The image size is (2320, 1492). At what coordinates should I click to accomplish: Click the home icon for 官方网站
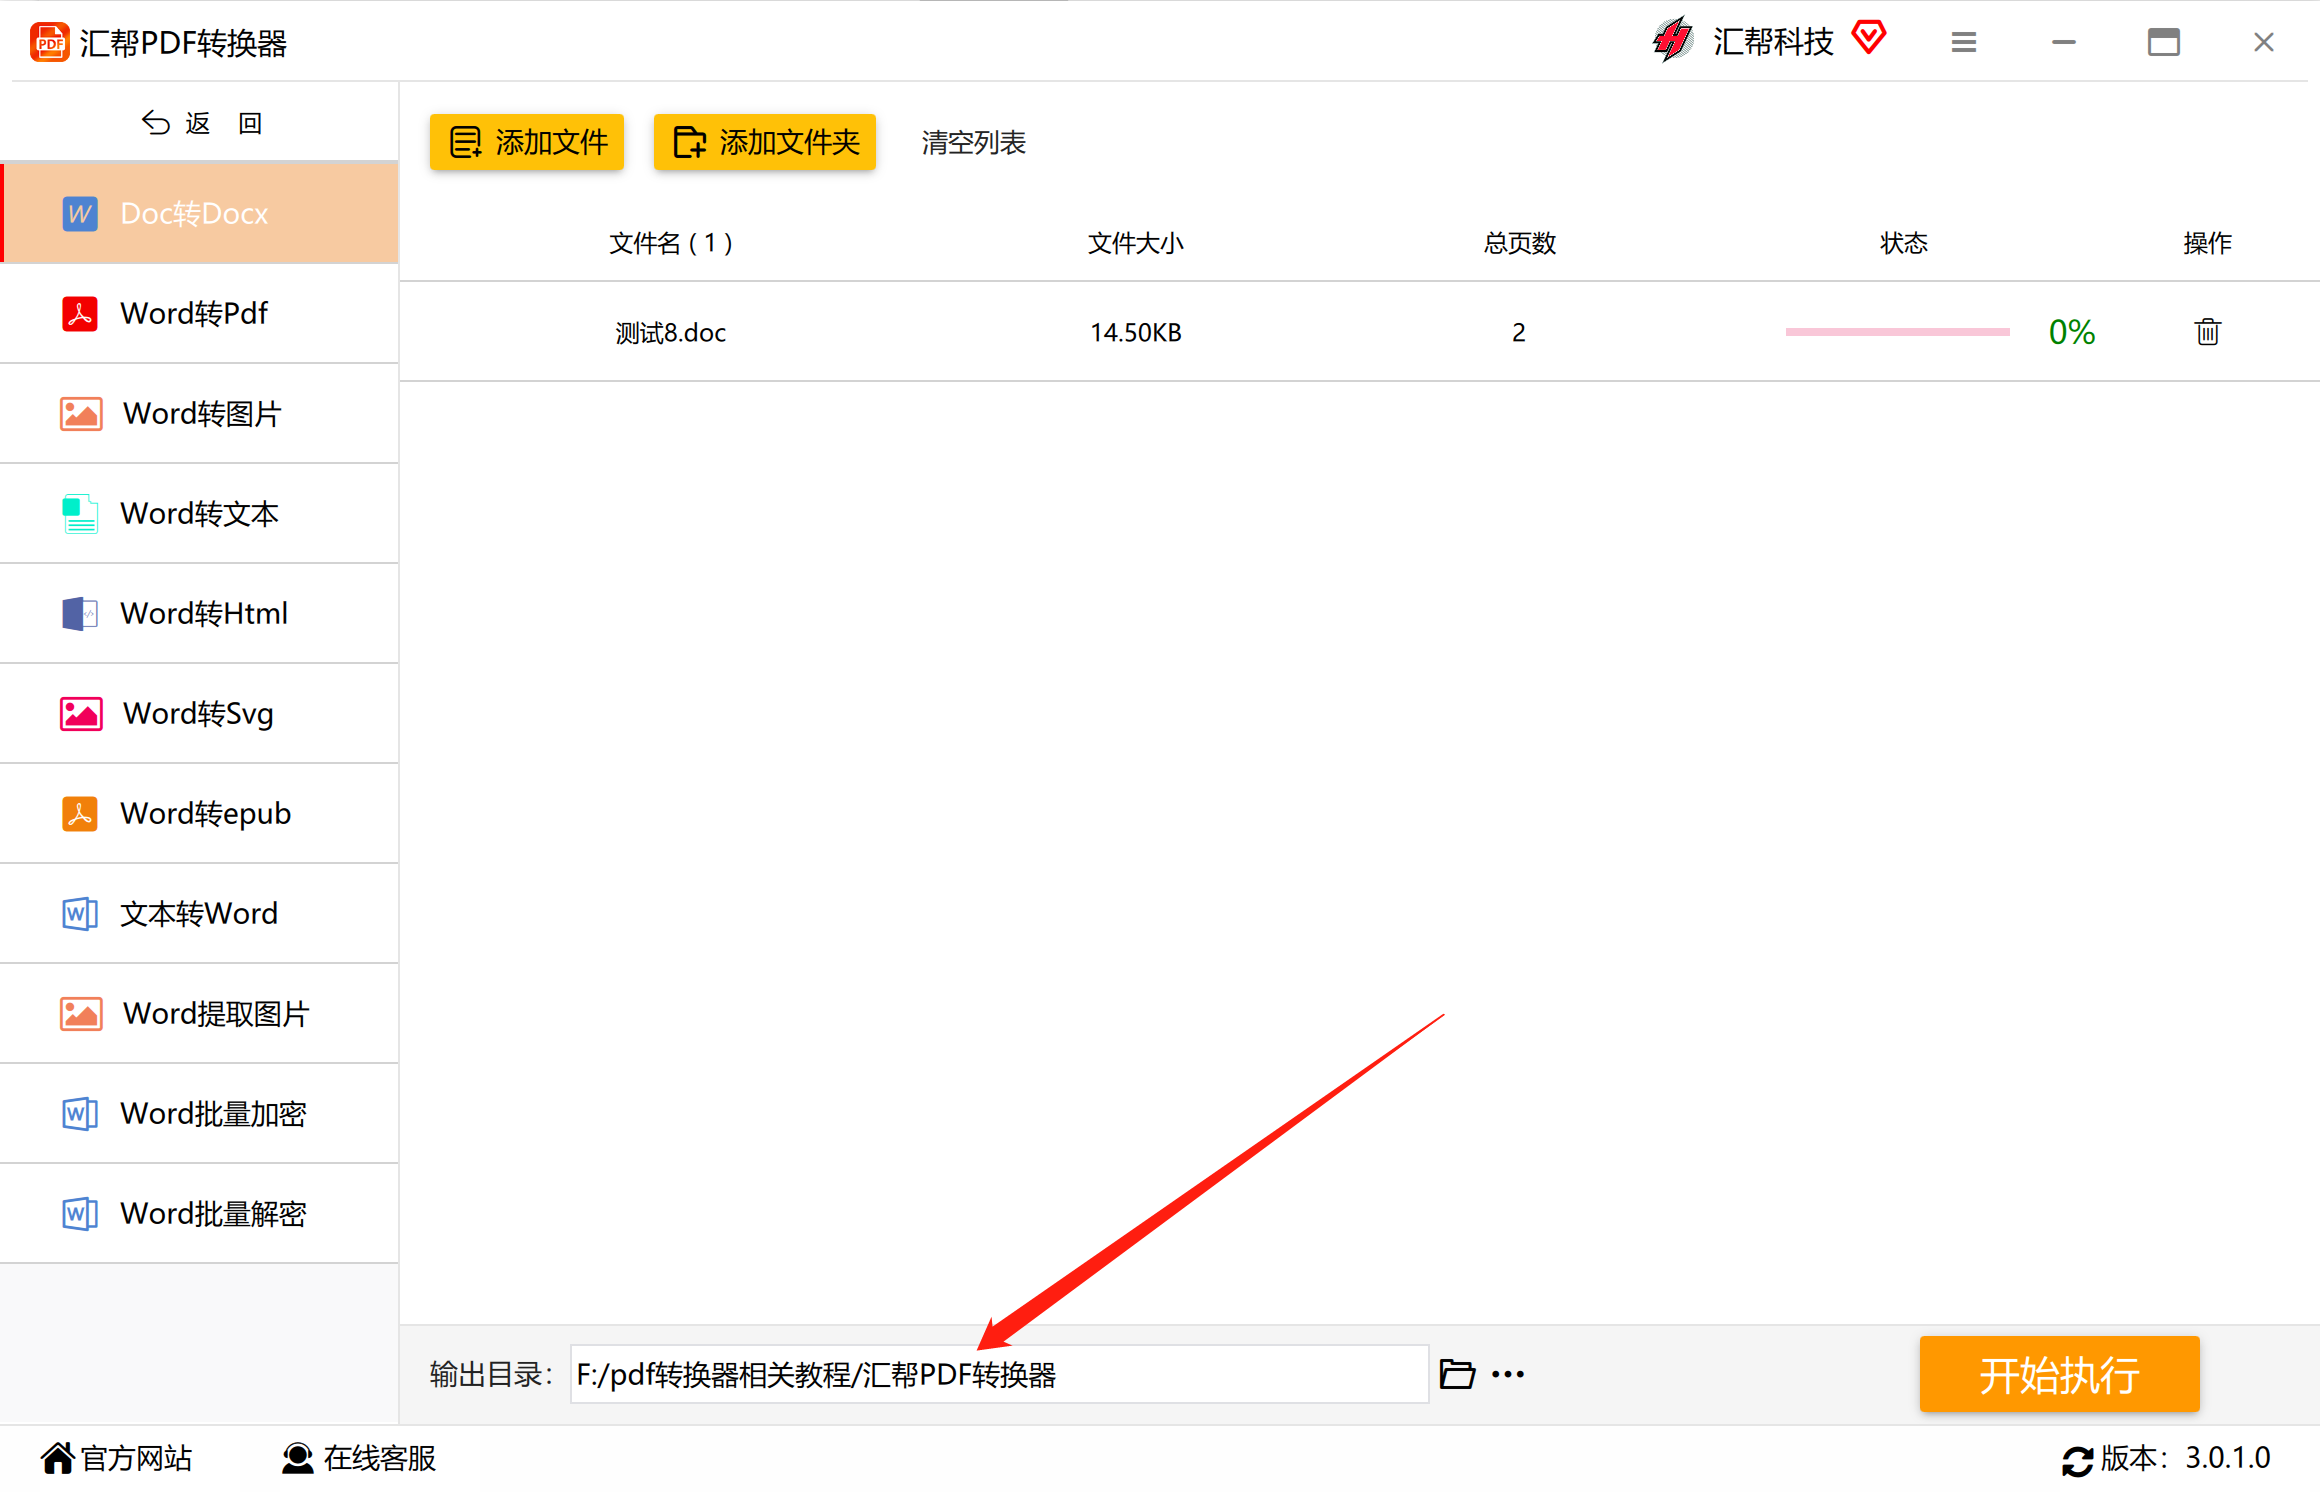point(58,1458)
